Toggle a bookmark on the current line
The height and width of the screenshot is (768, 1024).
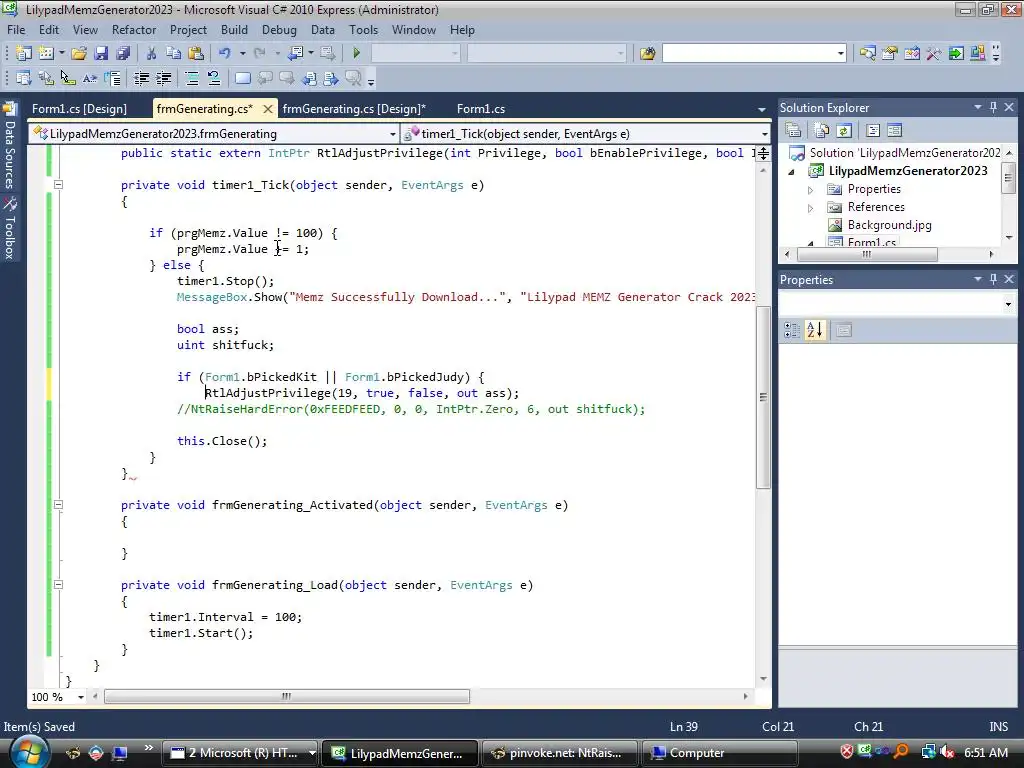[242, 78]
